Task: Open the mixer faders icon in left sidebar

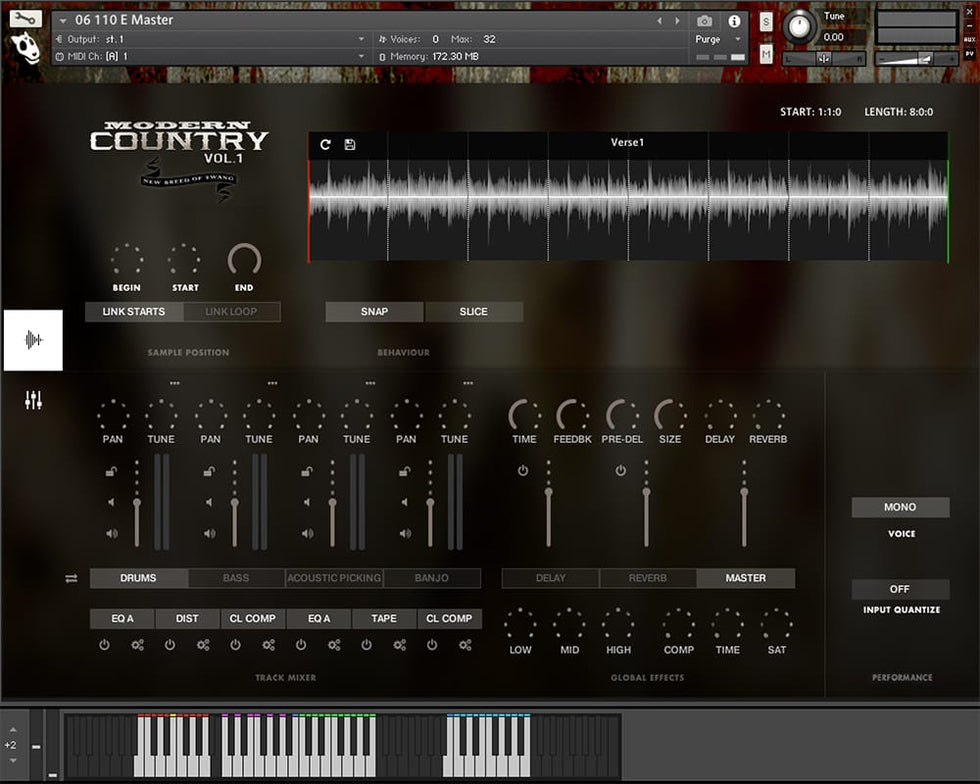Action: click(x=33, y=401)
